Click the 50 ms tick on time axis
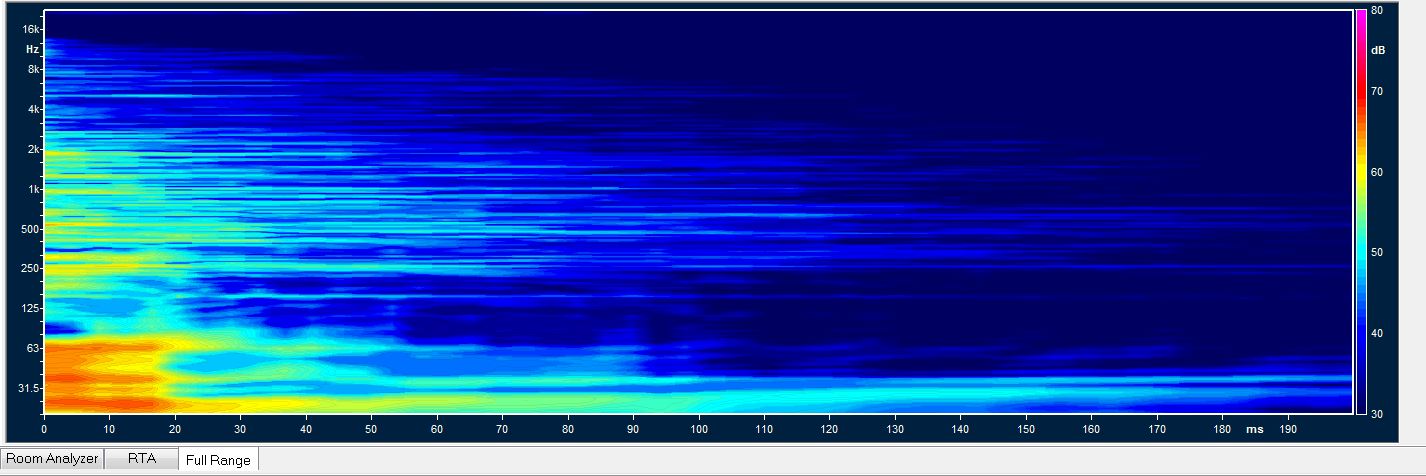This screenshot has height=476, width=1426. (x=371, y=430)
